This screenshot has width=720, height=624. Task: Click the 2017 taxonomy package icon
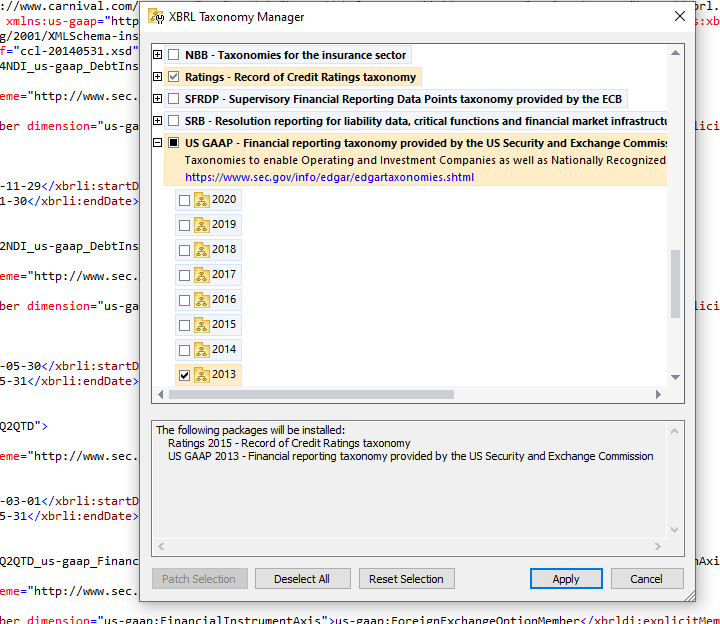click(201, 275)
